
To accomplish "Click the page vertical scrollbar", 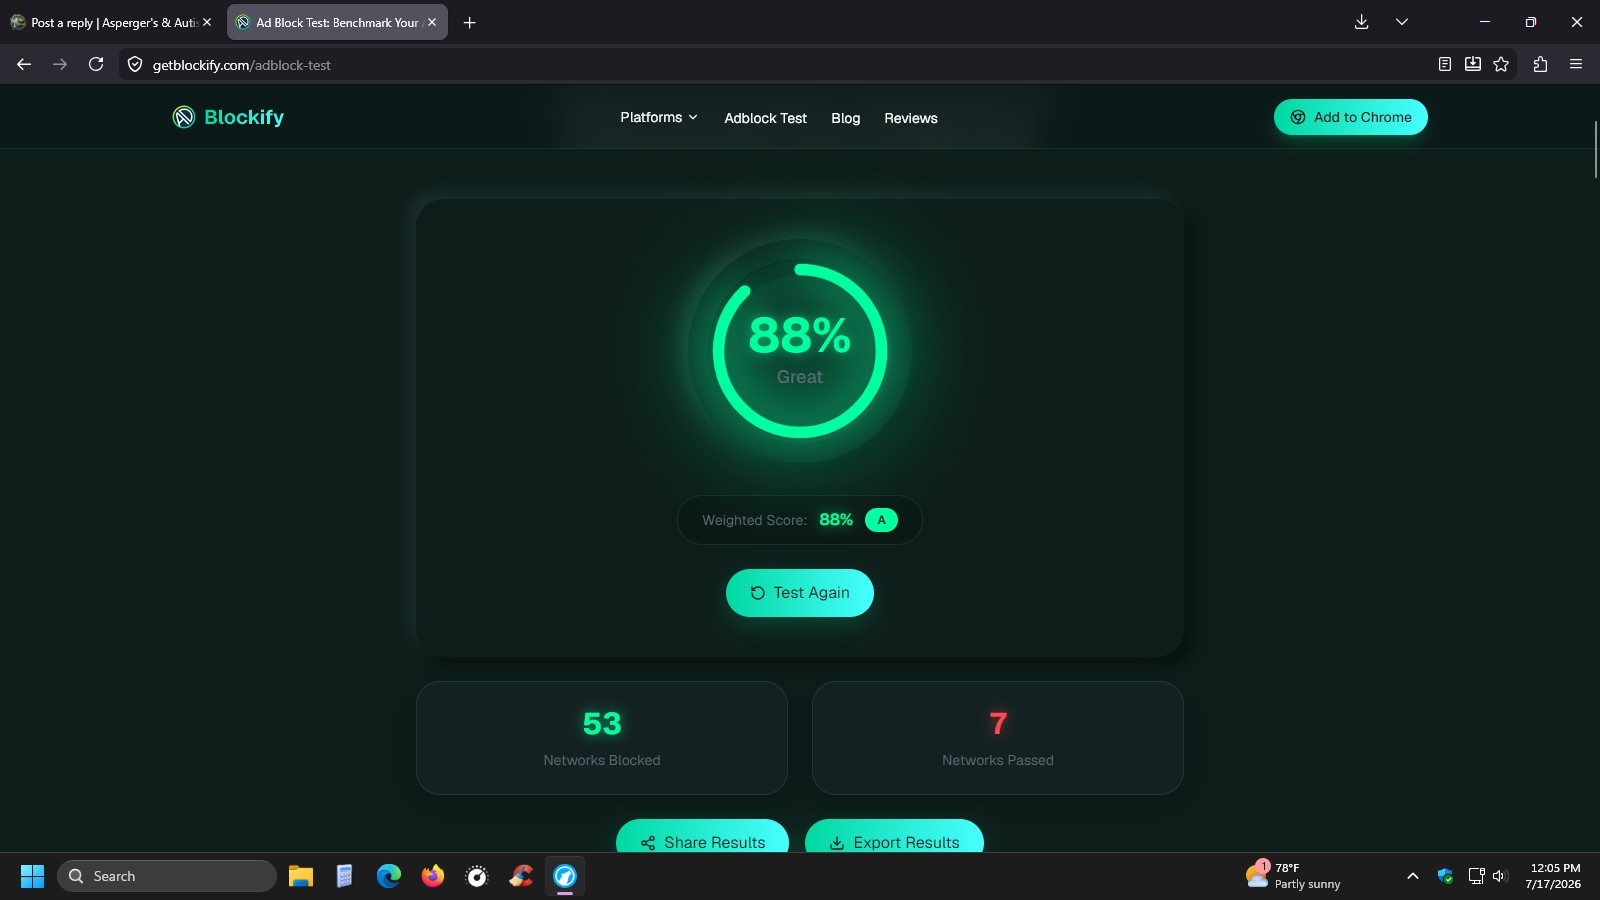I will 1595,149.
